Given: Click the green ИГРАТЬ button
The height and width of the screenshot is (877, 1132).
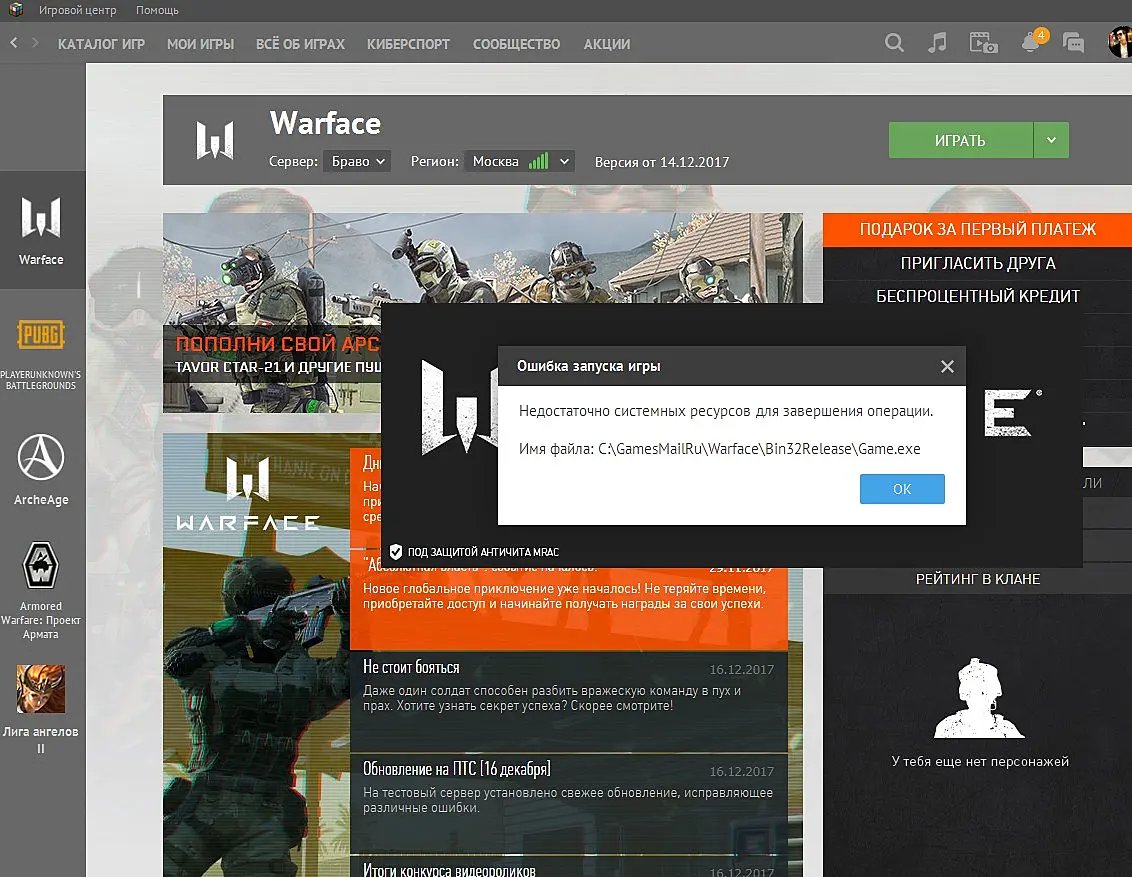Looking at the screenshot, I should coord(961,140).
